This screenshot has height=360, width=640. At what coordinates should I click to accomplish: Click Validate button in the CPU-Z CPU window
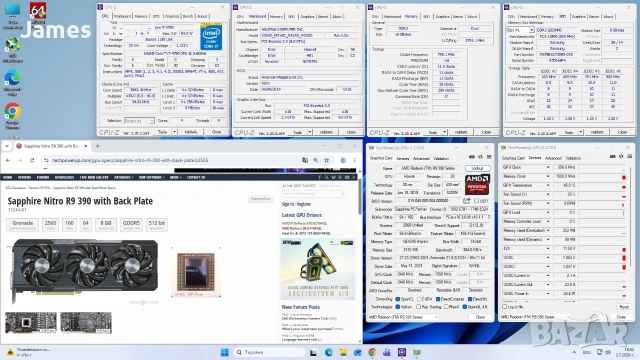coord(190,132)
